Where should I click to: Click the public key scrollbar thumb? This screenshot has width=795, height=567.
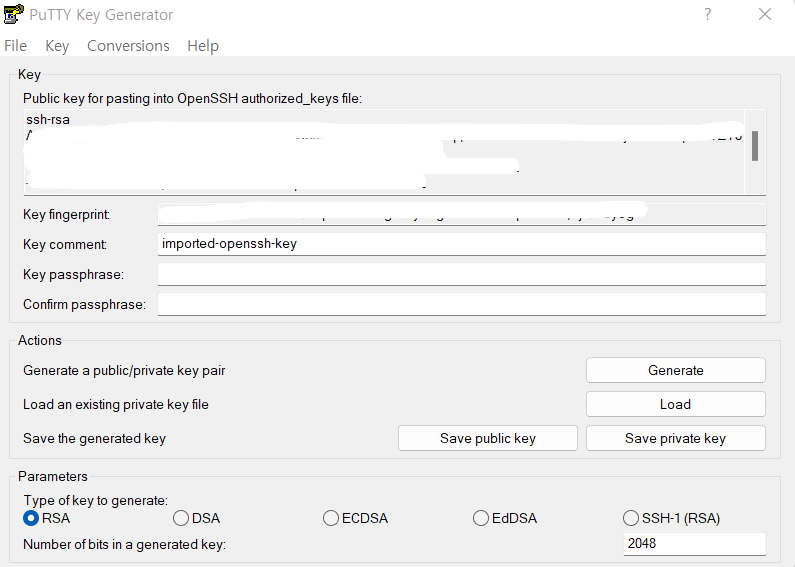[x=754, y=146]
